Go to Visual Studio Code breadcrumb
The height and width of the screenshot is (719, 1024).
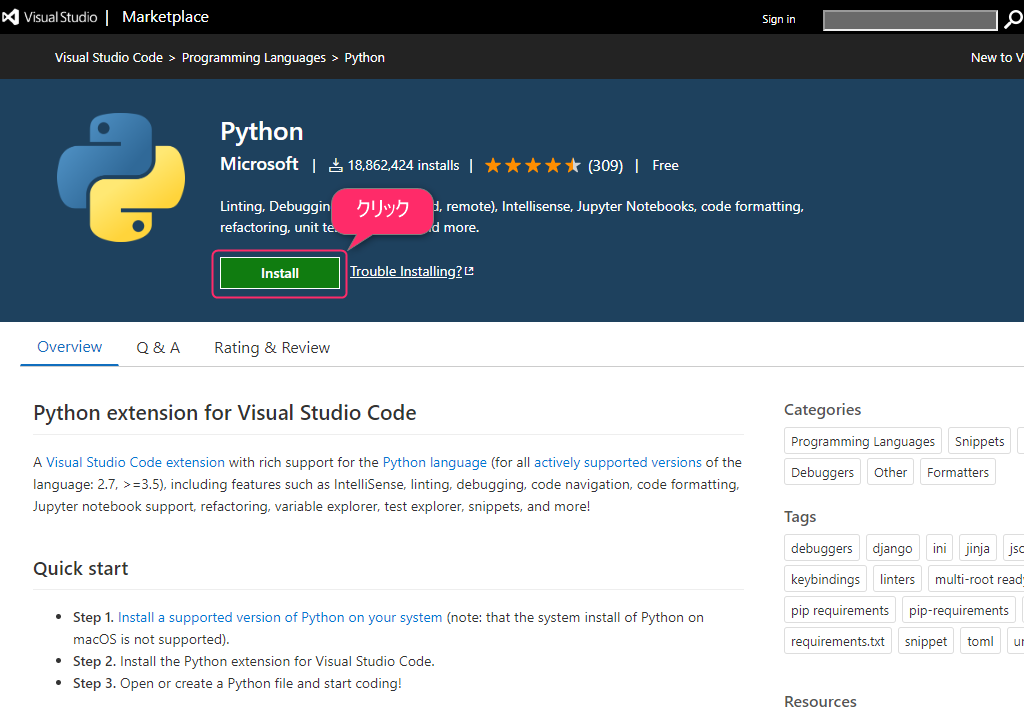[109, 57]
